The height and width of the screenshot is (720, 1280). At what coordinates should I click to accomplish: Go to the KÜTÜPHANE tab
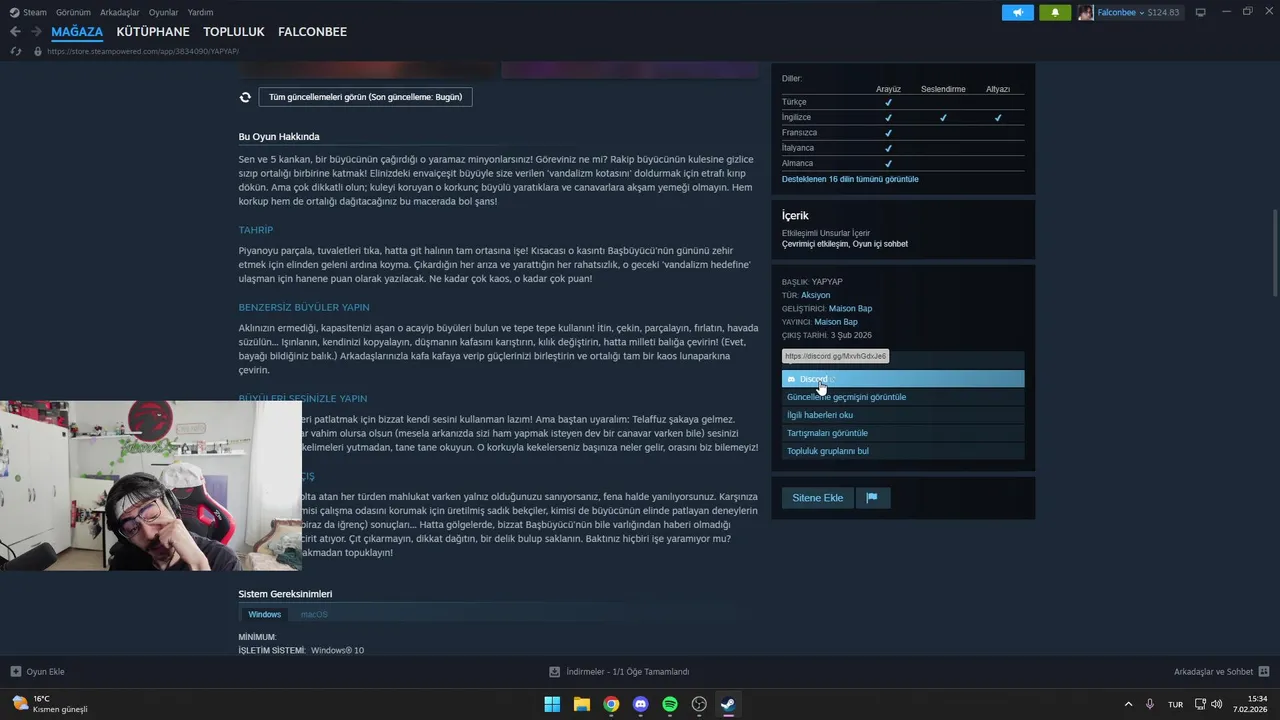click(x=153, y=32)
